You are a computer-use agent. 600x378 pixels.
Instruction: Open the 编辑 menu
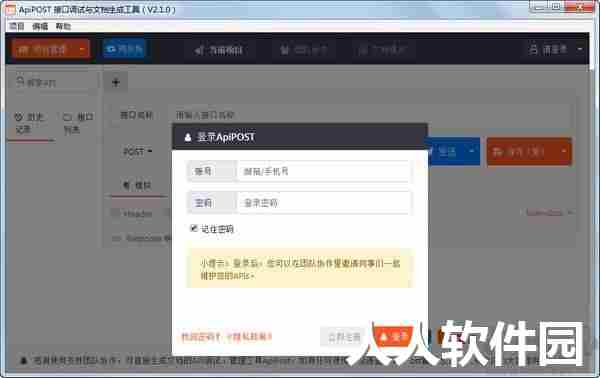[40, 26]
